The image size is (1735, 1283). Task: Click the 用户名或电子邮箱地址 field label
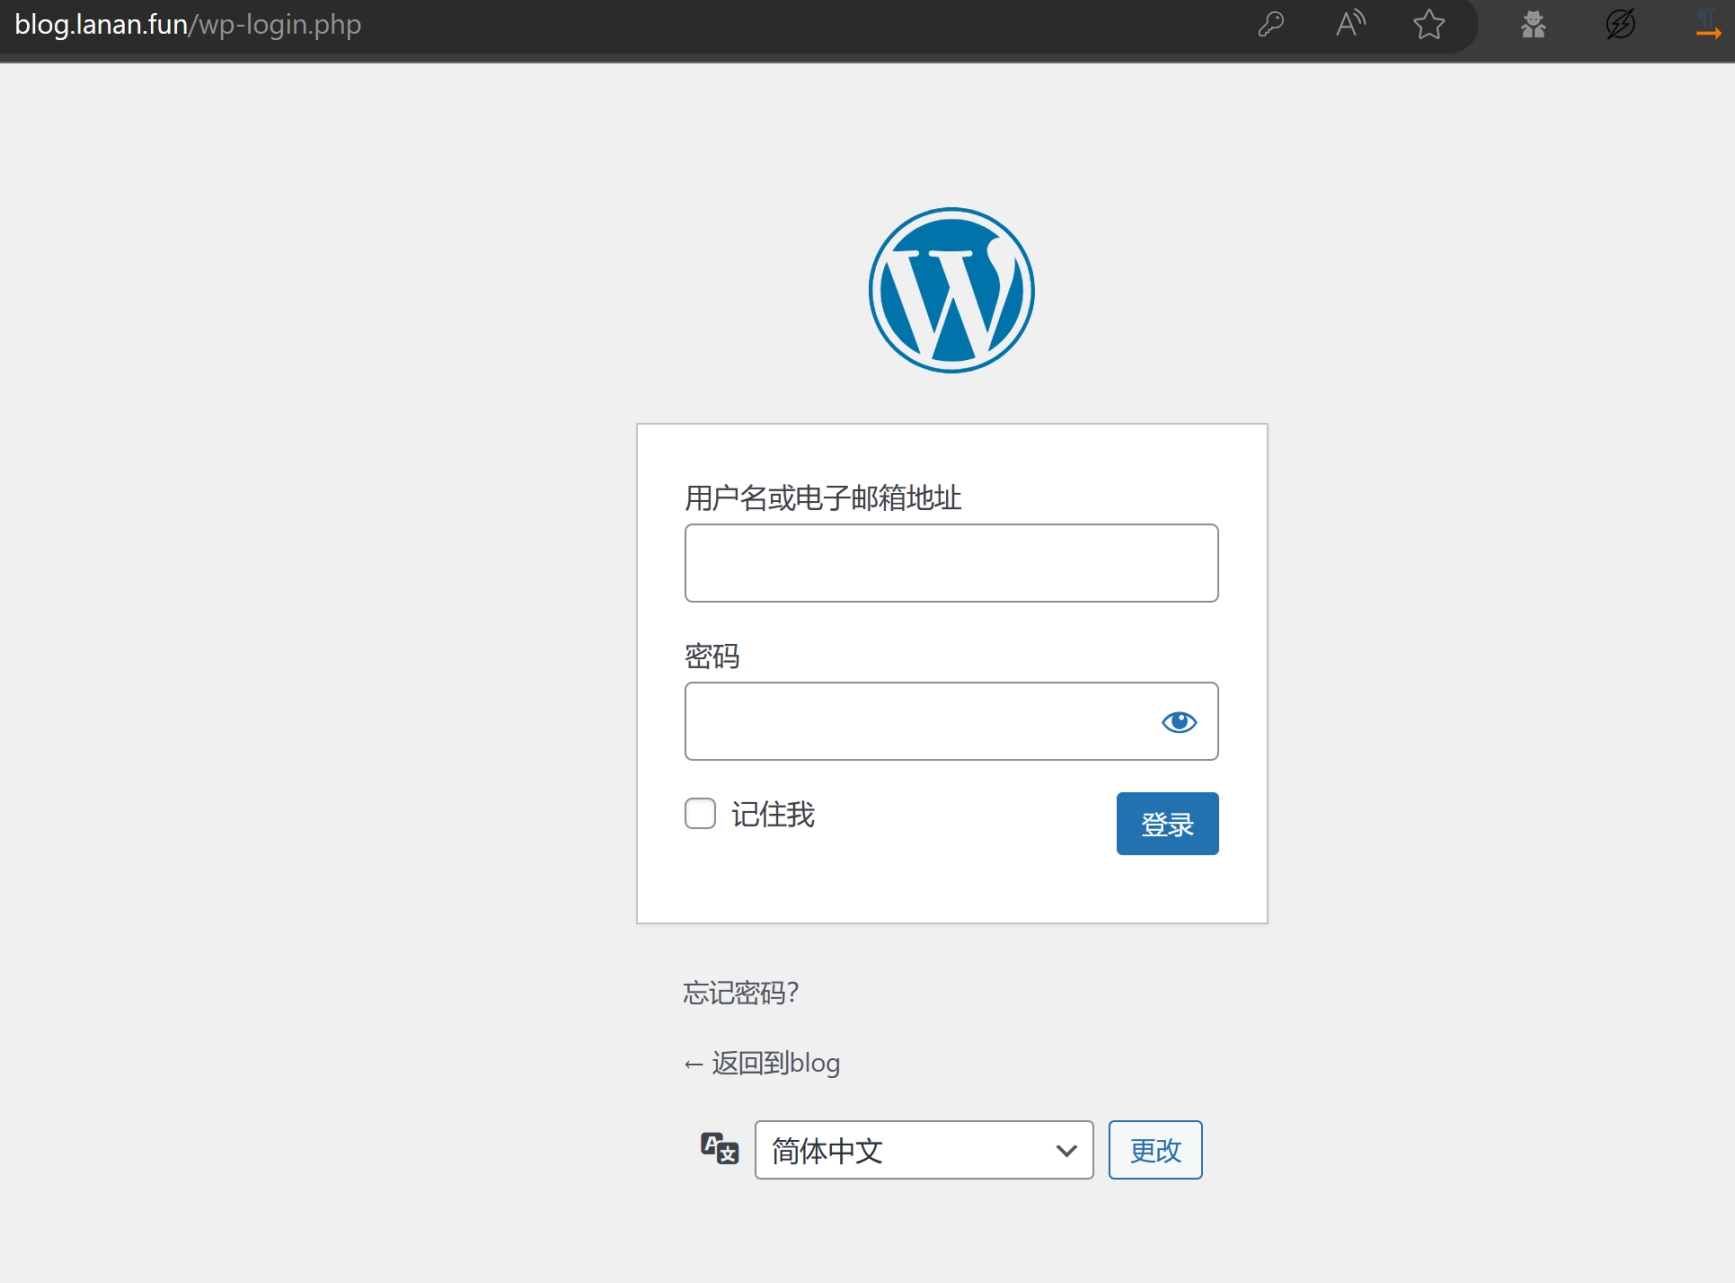tap(823, 498)
